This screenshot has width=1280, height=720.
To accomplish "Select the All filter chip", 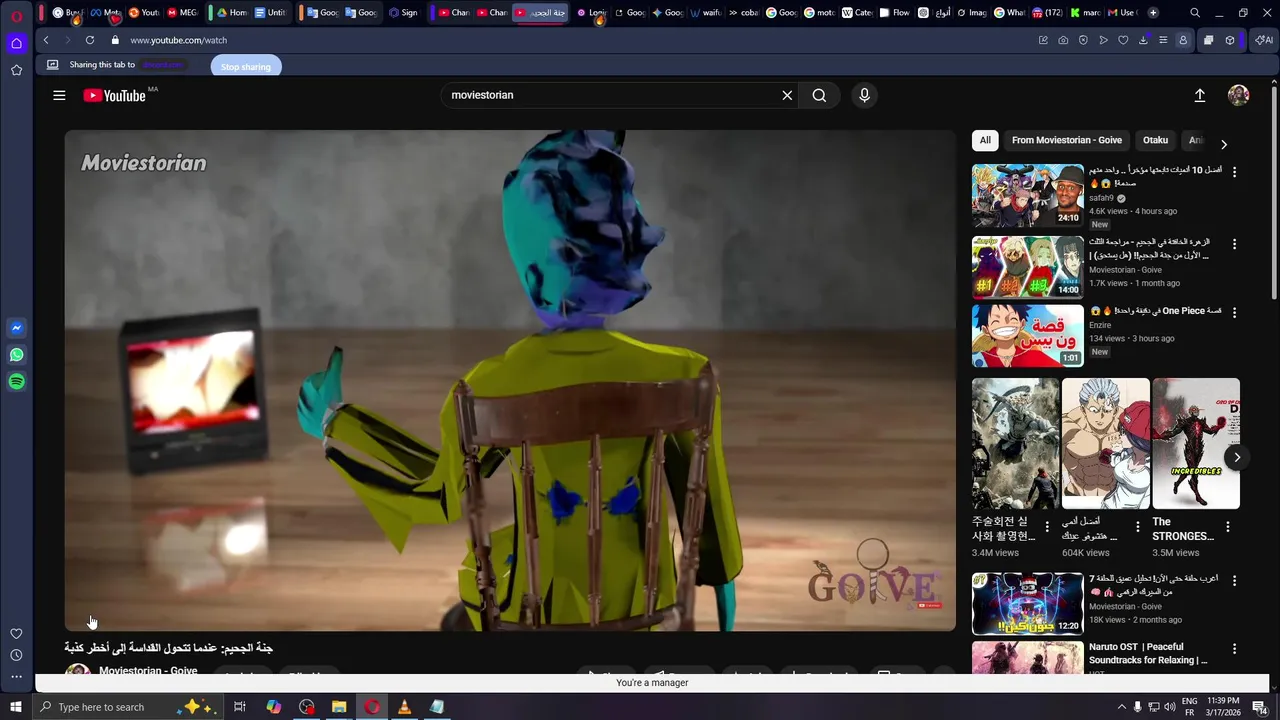I will click(985, 140).
